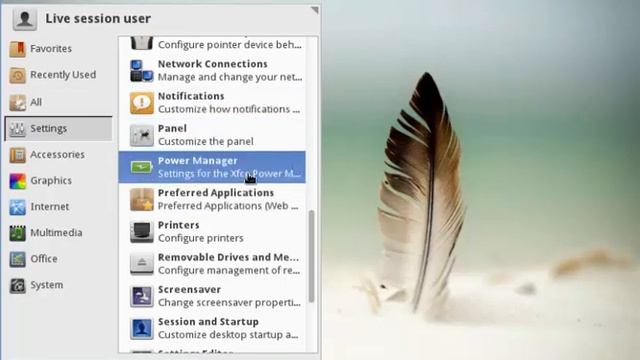Click the Live session user avatar icon

click(24, 19)
